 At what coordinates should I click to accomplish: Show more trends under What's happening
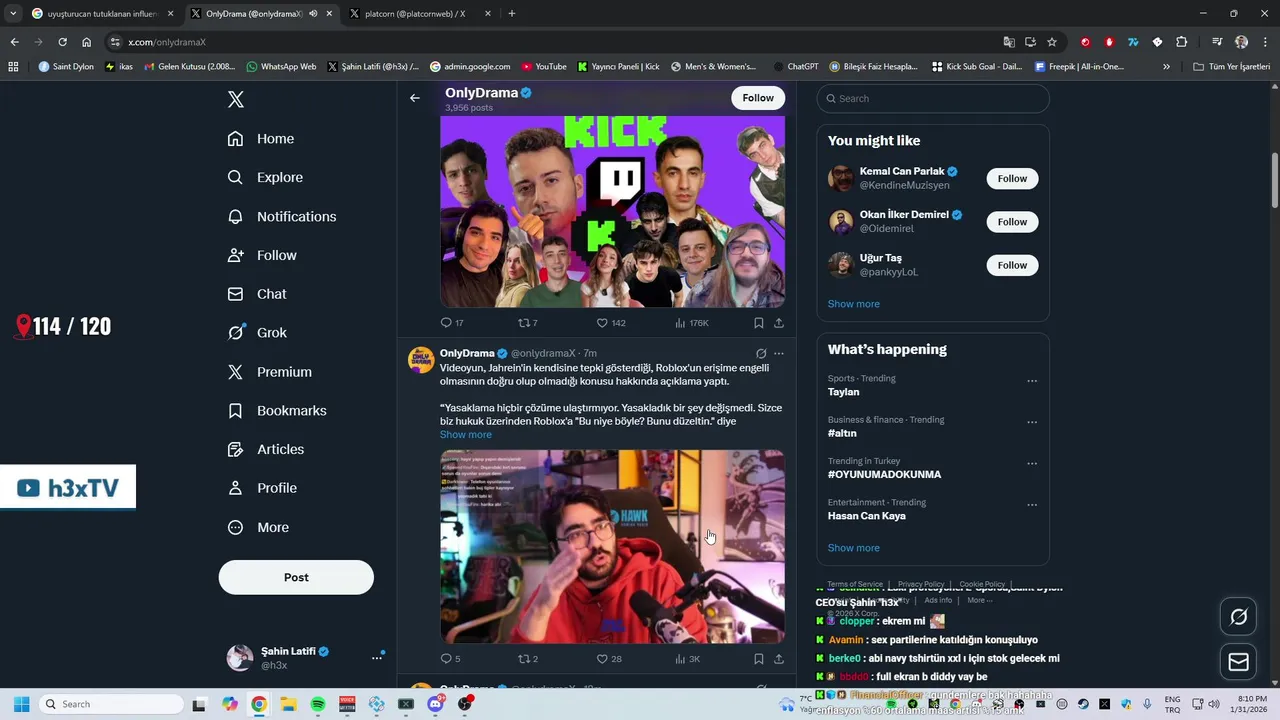click(854, 548)
